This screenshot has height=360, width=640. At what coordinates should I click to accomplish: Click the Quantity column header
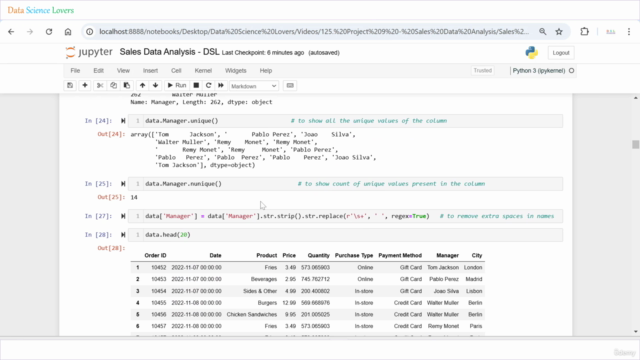(318, 256)
